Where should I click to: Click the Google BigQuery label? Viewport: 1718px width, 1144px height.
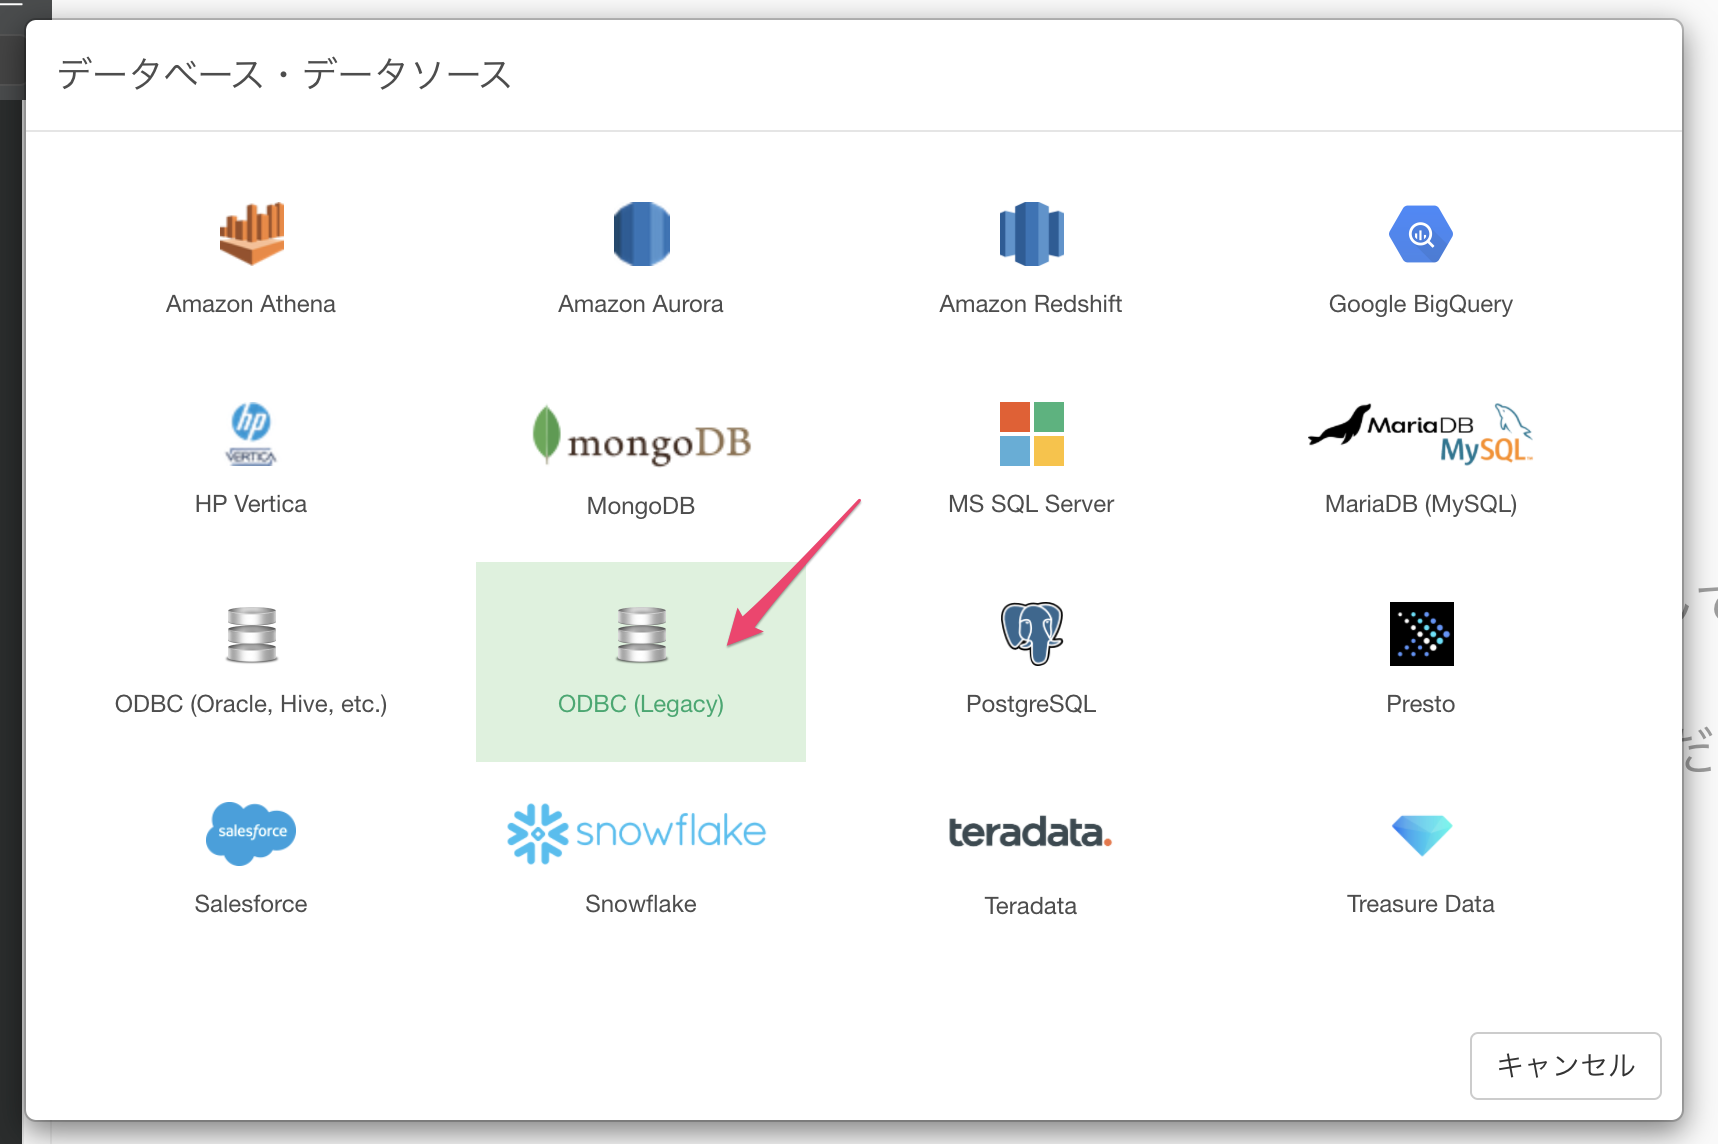1421,304
